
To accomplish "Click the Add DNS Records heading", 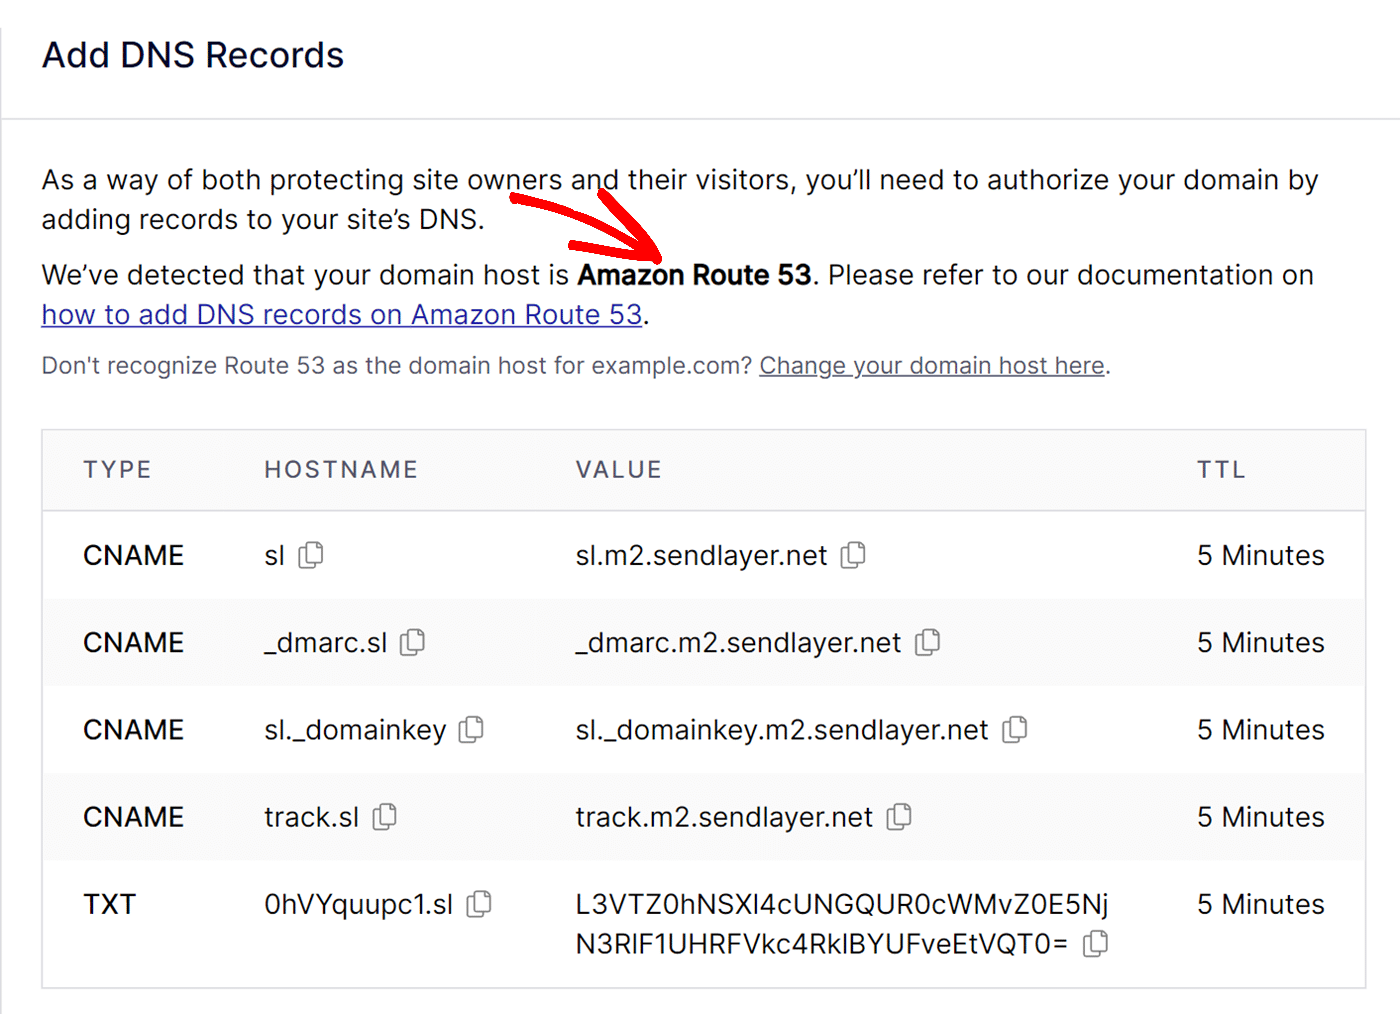I will point(192,55).
